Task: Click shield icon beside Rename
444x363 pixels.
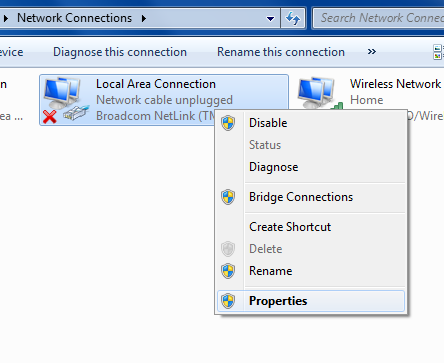Action: [x=228, y=271]
